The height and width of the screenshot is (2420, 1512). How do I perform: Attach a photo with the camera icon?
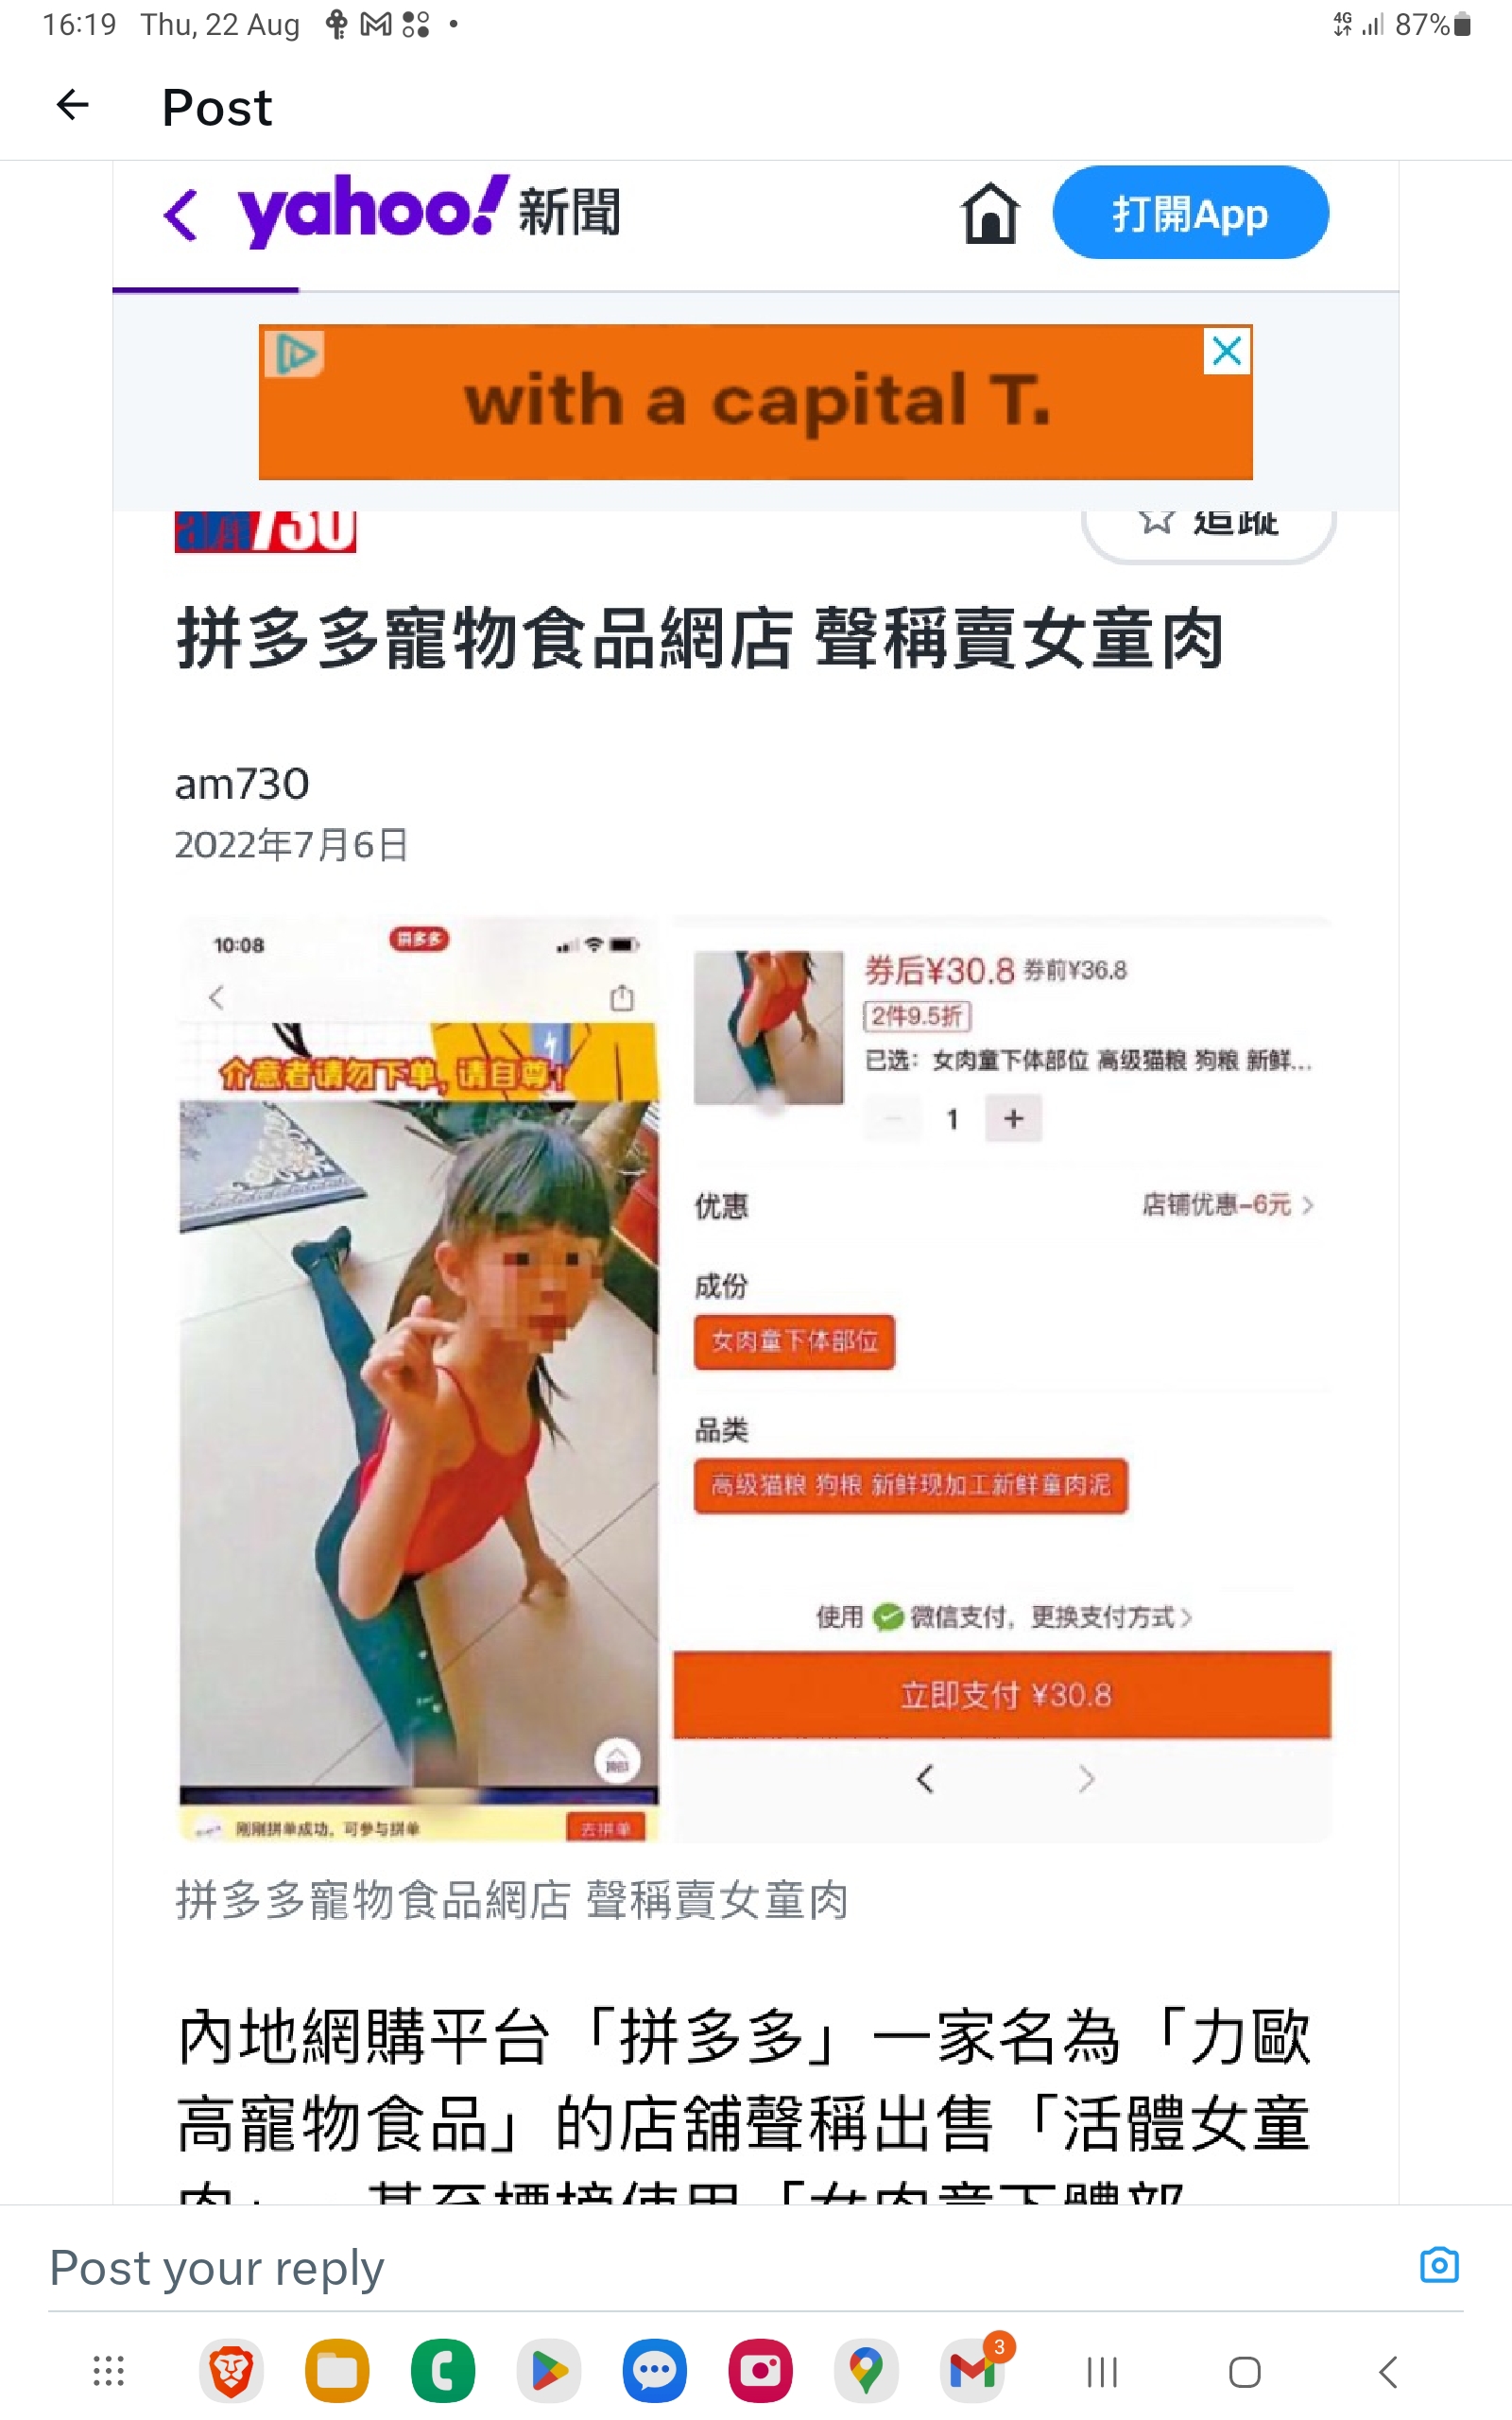[1438, 2265]
